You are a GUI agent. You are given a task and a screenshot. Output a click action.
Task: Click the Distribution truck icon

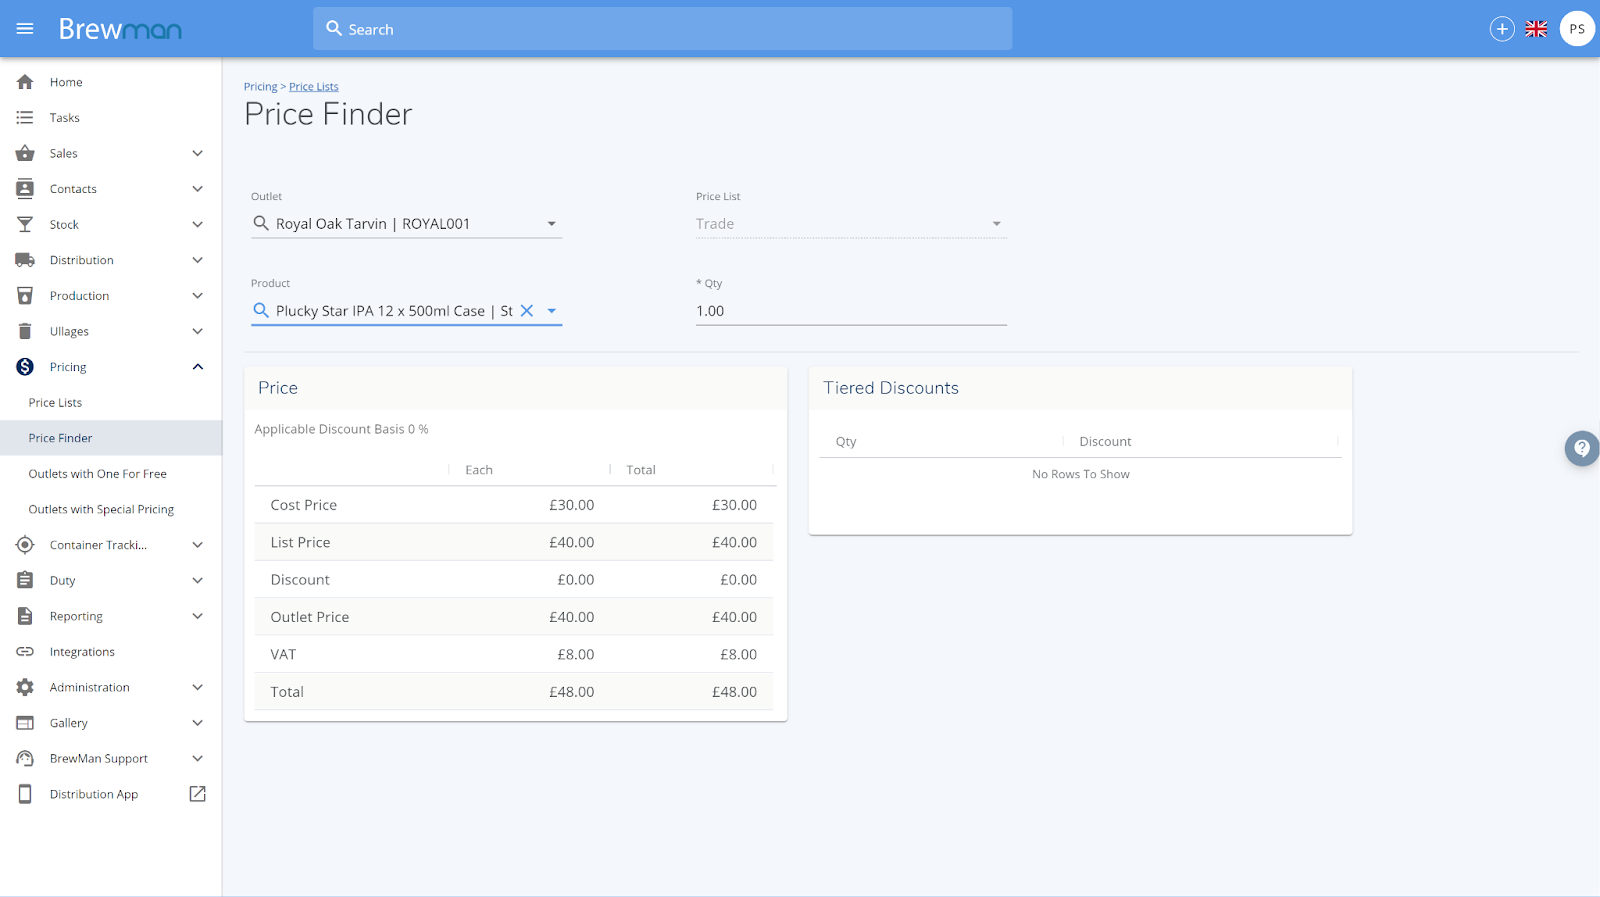(x=25, y=260)
